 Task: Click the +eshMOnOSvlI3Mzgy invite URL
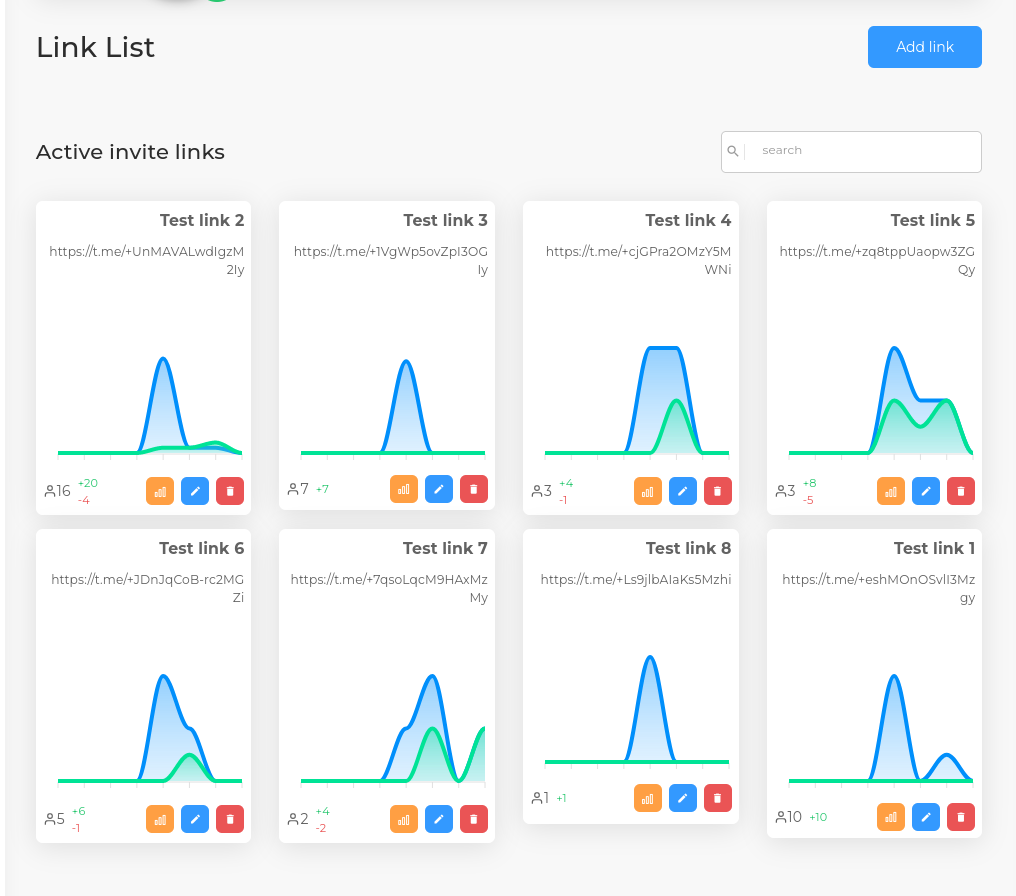[879, 588]
